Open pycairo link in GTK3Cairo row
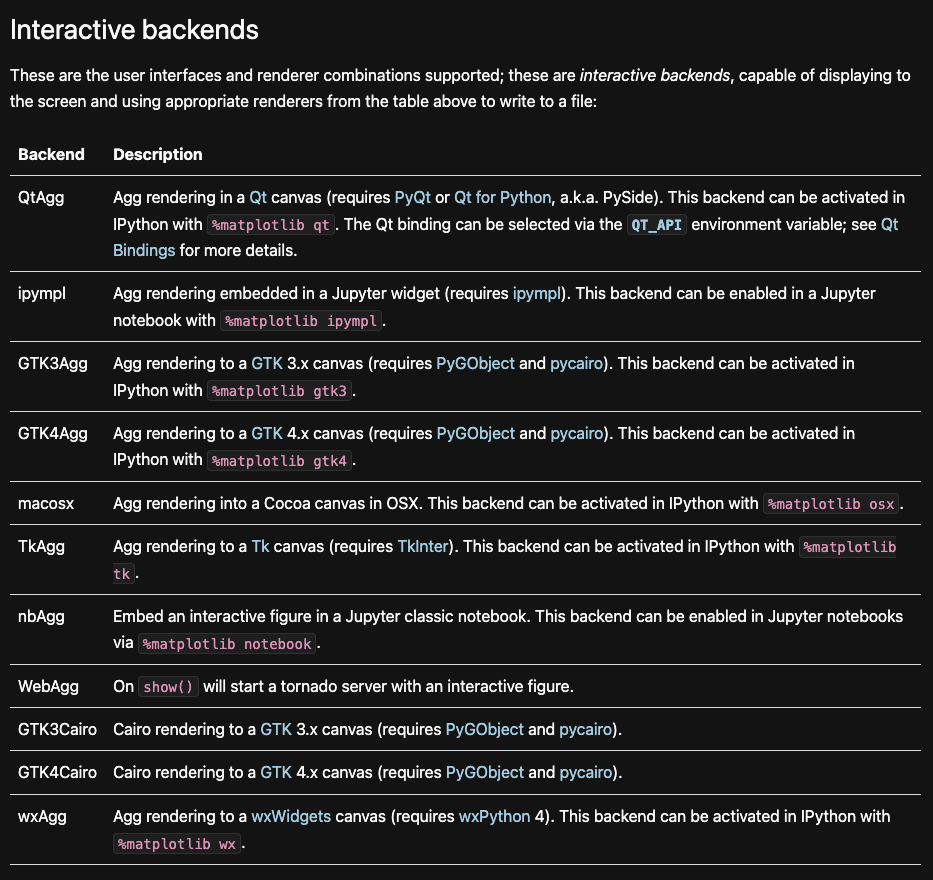 click(586, 729)
